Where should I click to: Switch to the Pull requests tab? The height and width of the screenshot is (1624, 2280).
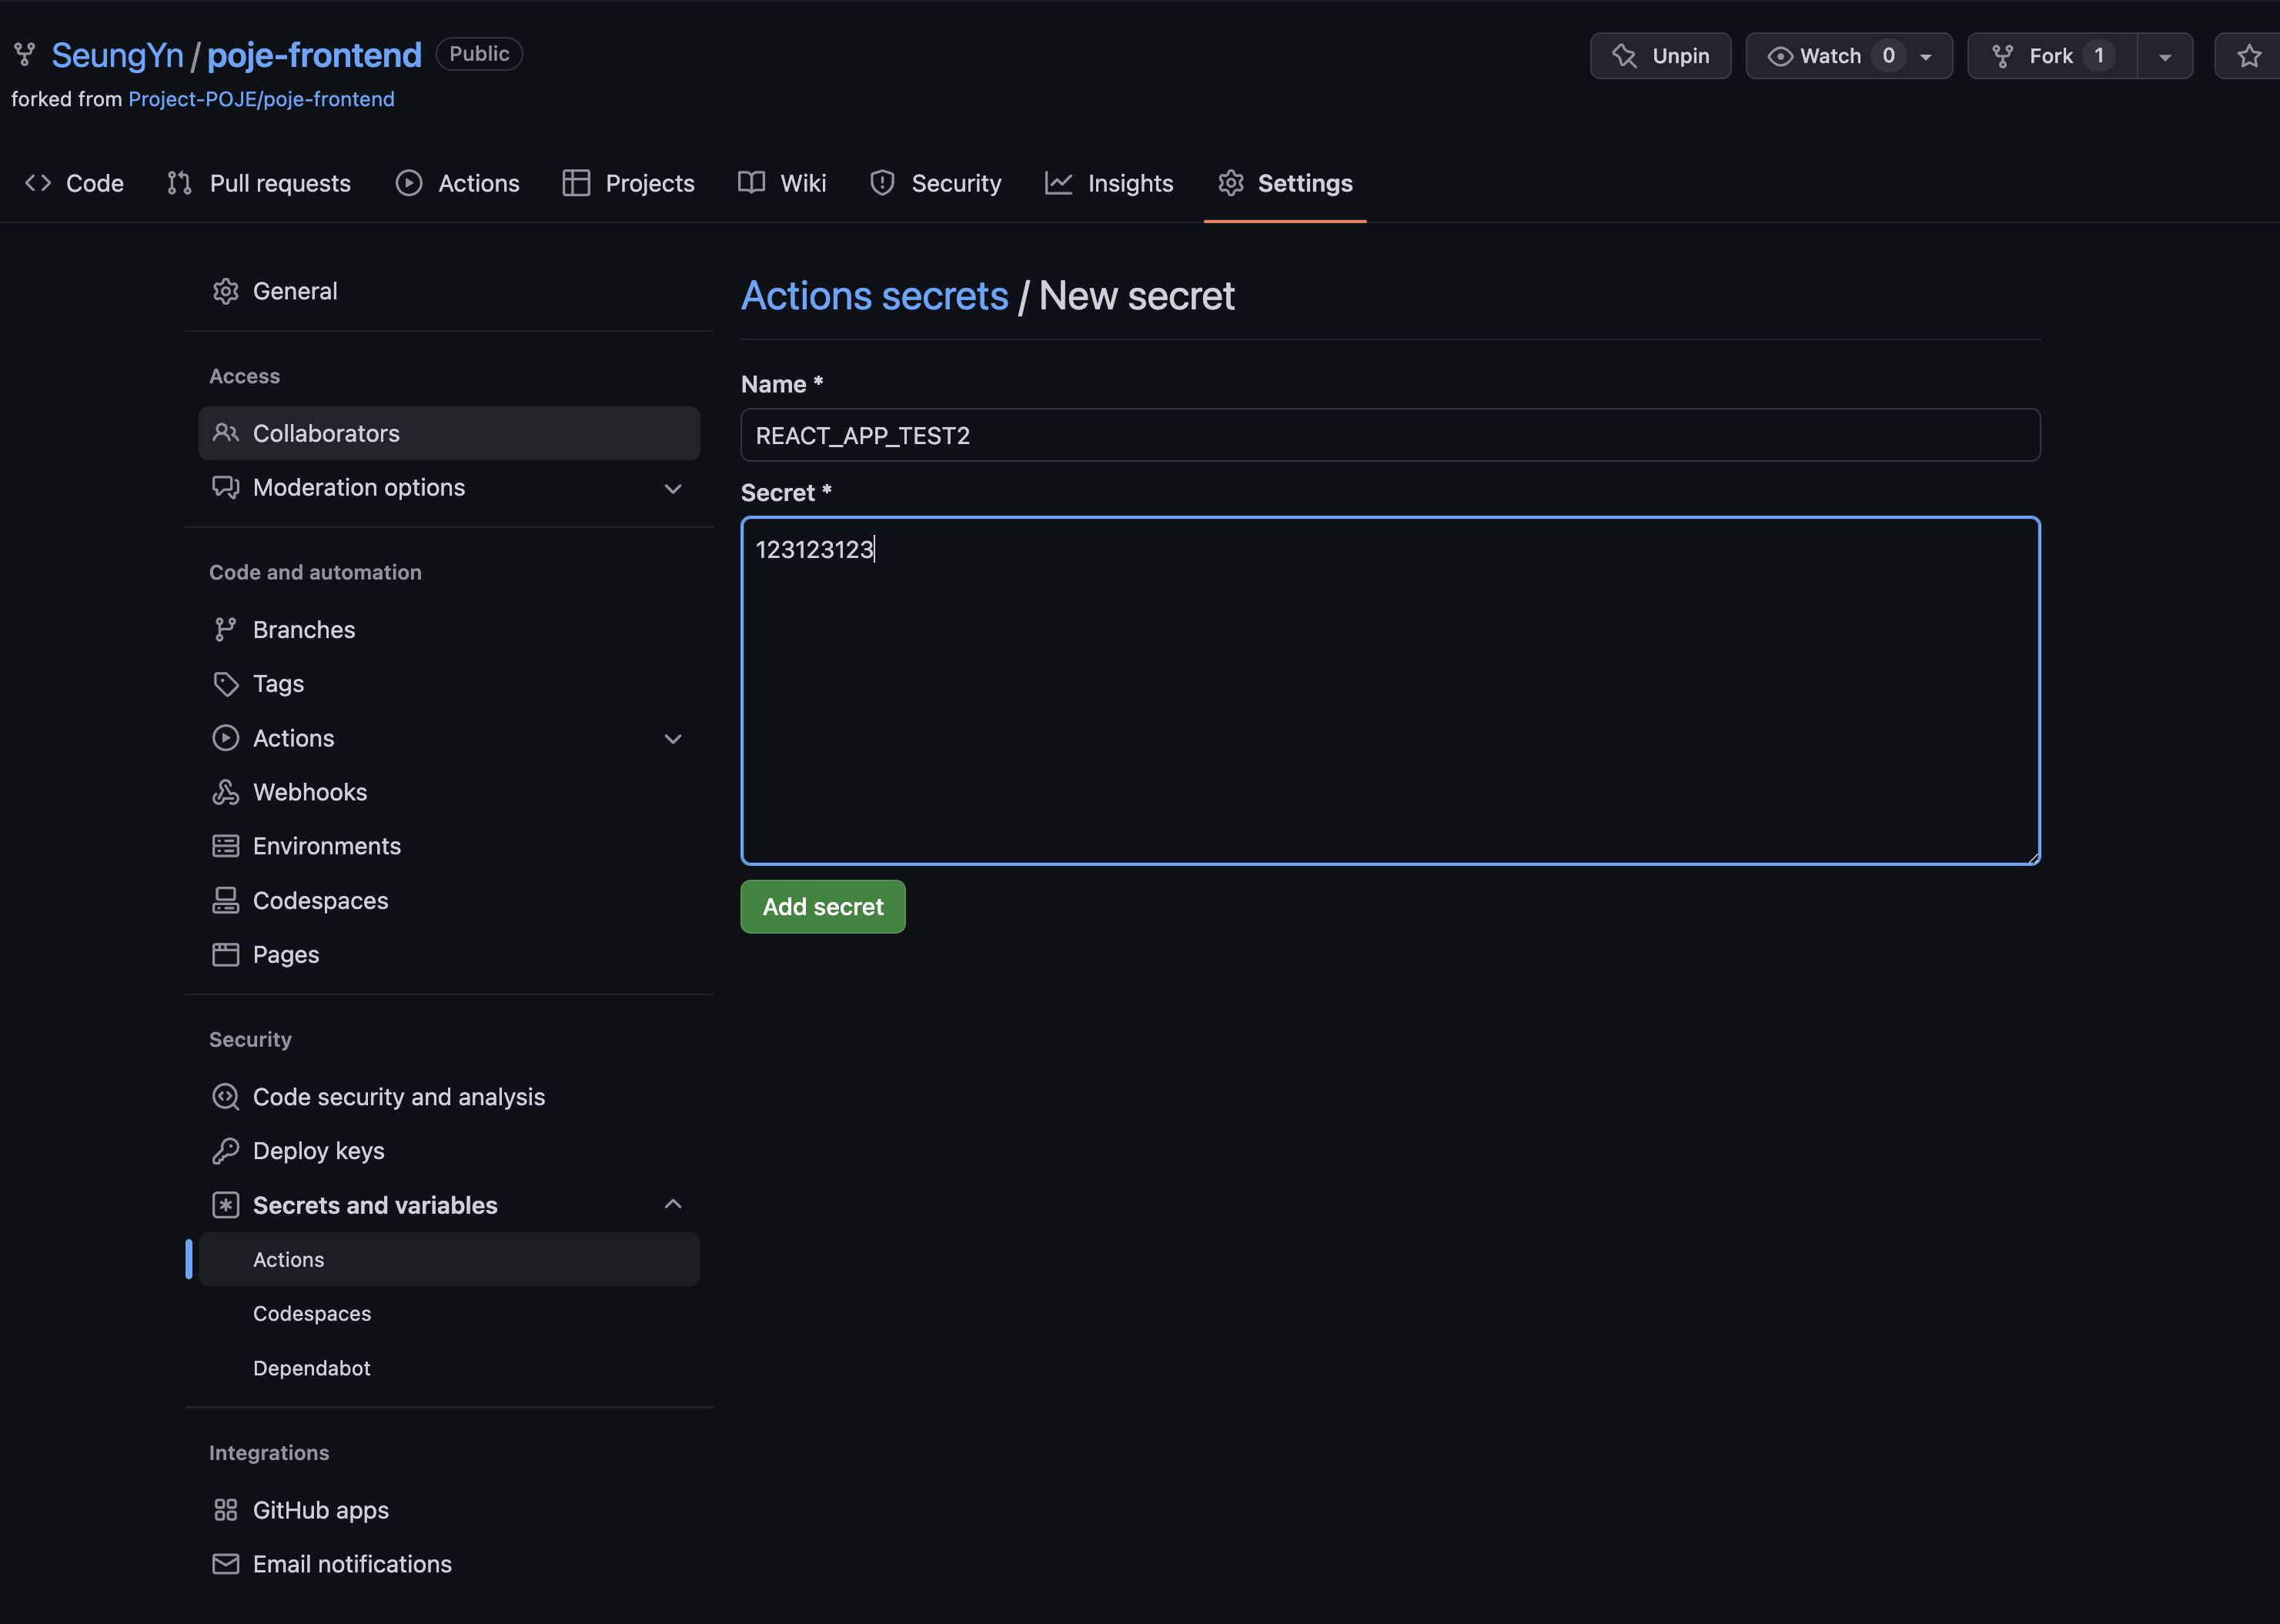pyautogui.click(x=259, y=183)
